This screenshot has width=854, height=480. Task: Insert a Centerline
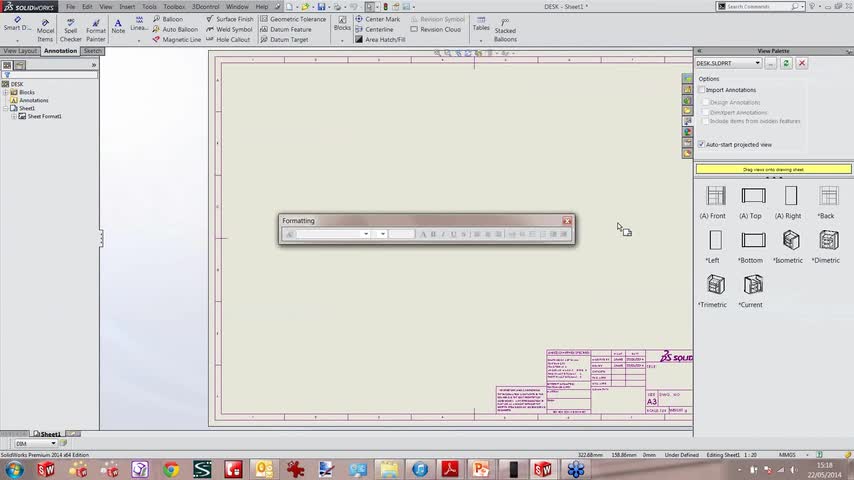tap(374, 29)
